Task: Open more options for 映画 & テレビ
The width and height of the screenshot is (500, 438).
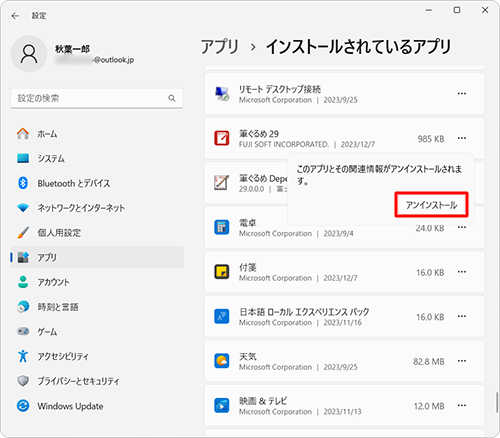Action: [x=462, y=406]
